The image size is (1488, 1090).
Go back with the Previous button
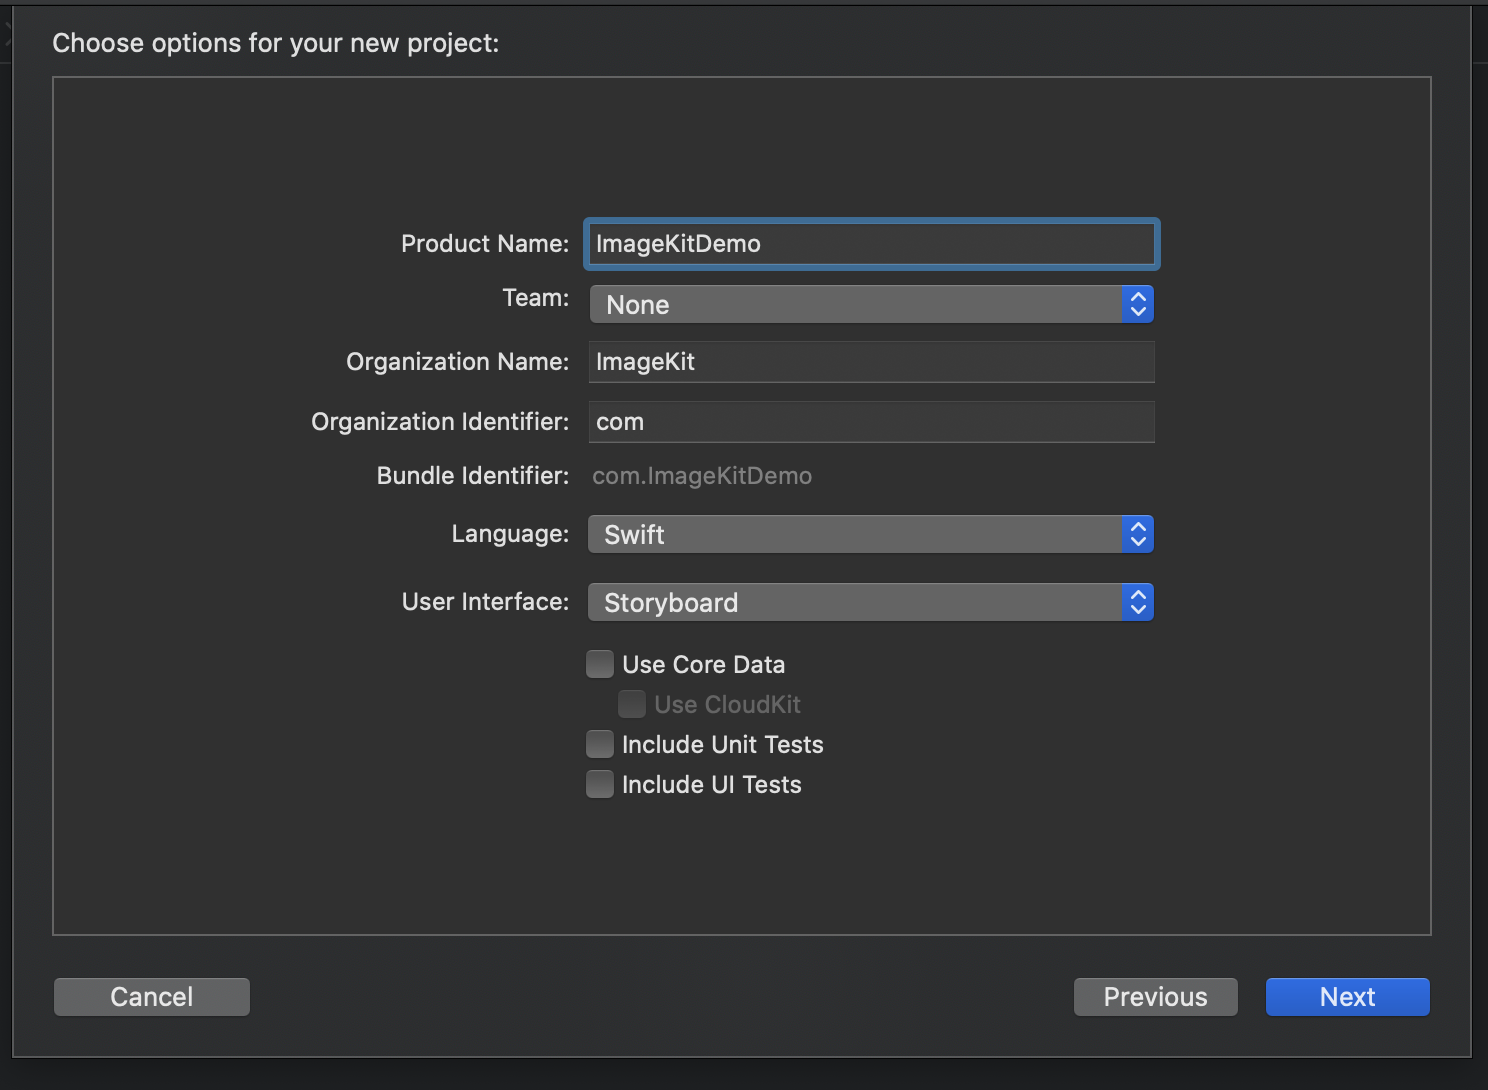1156,997
